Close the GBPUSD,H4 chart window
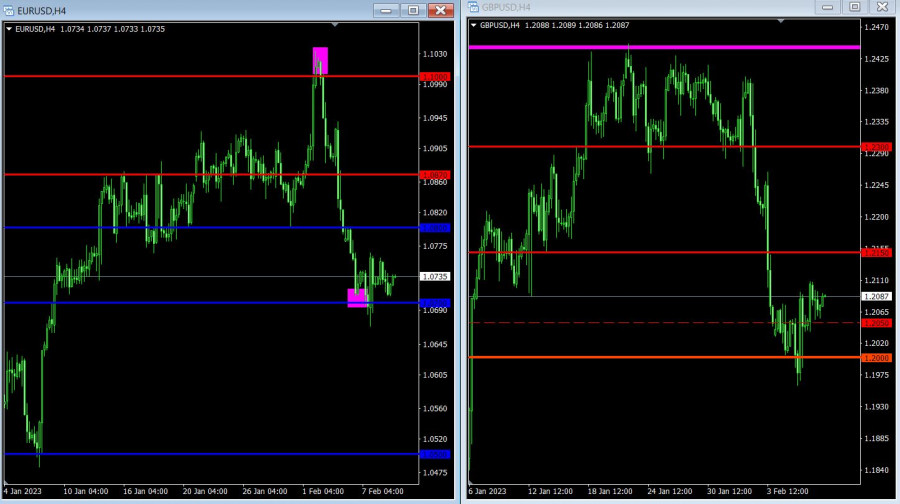Screen dimensions: 900x504 point(880,7)
